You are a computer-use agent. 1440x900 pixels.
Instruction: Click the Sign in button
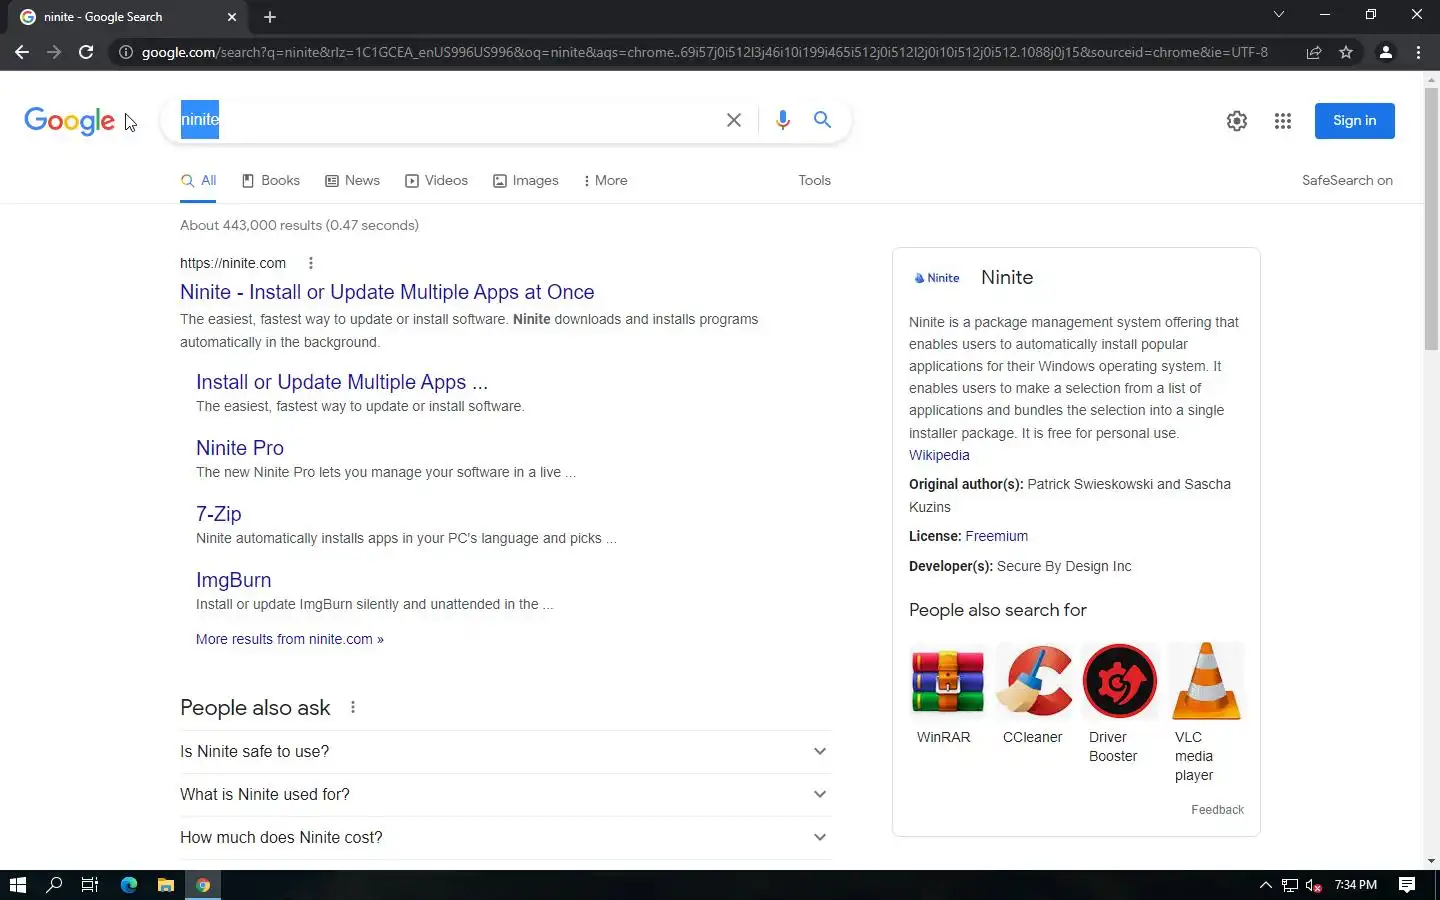click(1355, 121)
